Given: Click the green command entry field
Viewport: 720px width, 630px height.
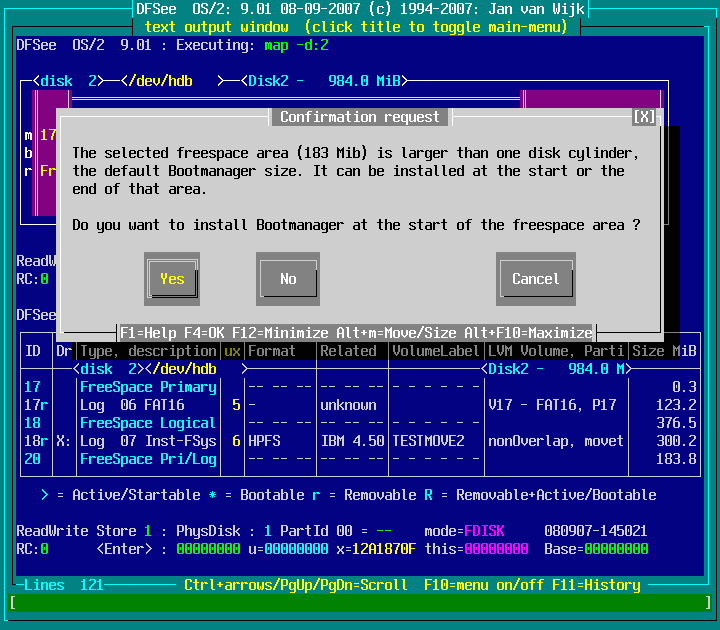Looking at the screenshot, I should point(360,603).
